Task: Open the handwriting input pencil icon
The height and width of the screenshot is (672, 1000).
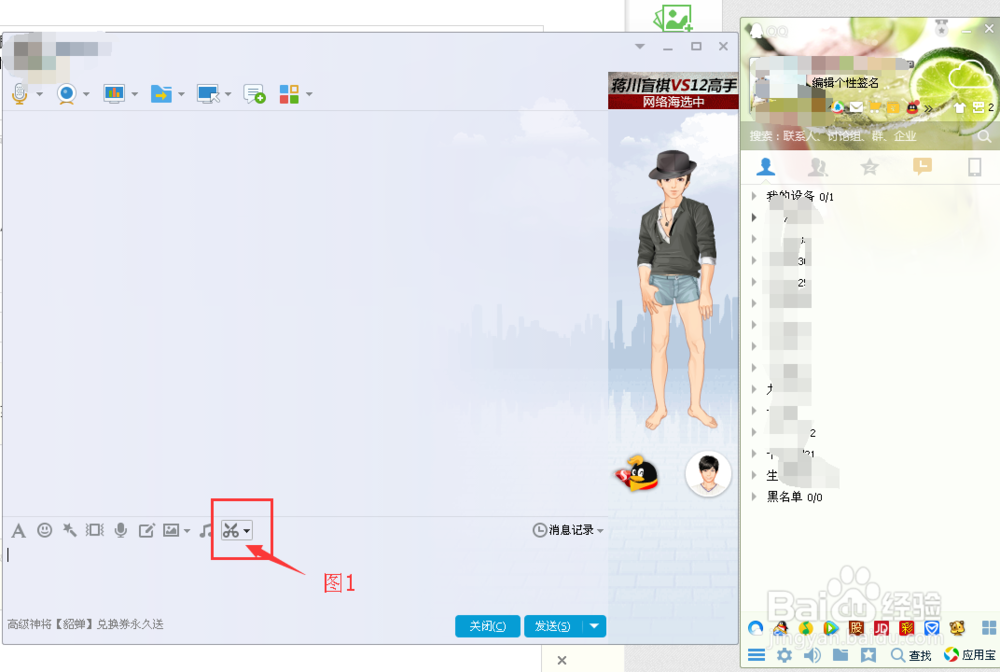Action: pos(146,530)
